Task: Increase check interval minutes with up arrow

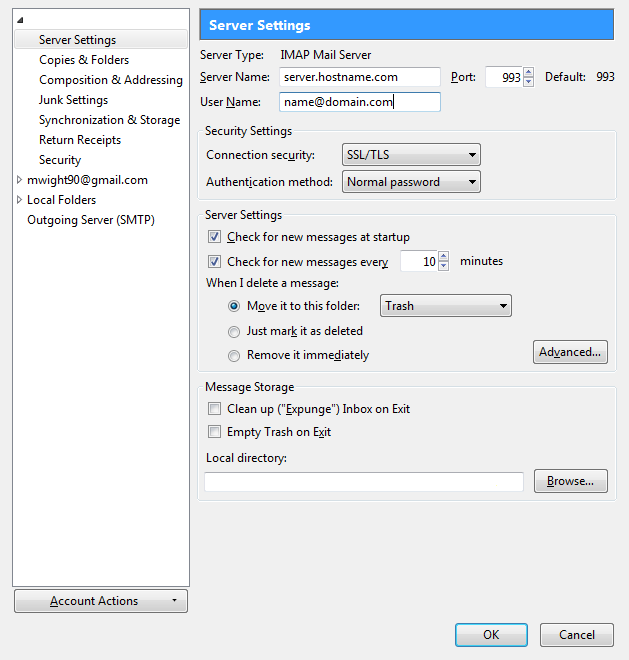Action: [443, 257]
